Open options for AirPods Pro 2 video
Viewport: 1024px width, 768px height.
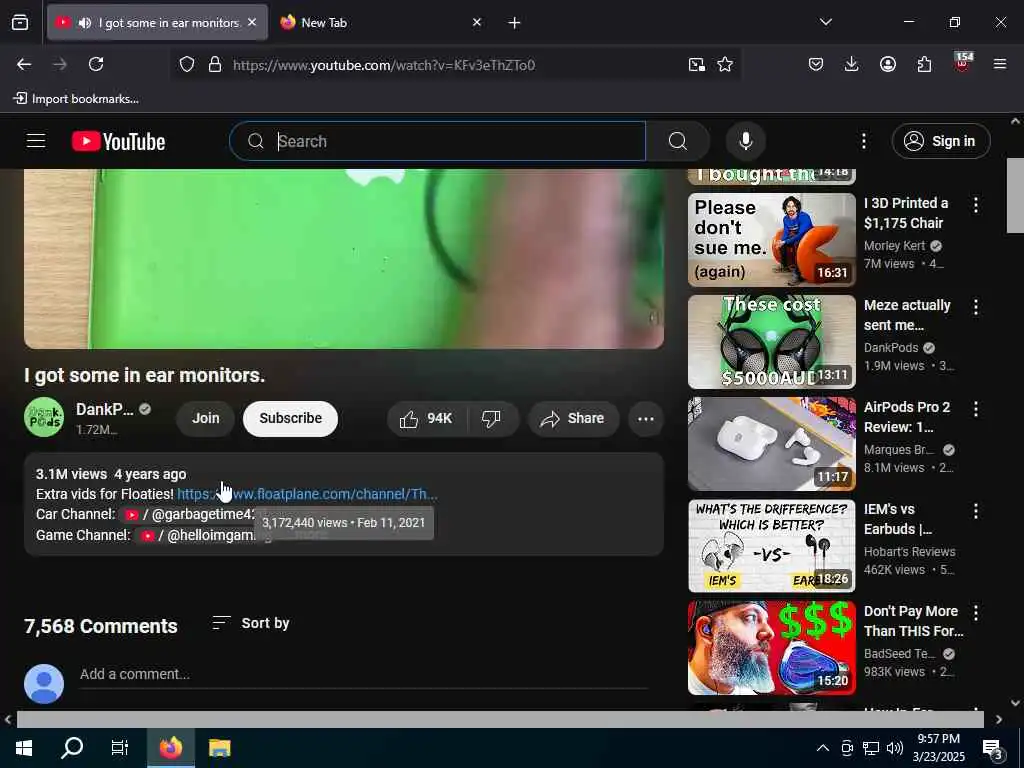coord(976,409)
